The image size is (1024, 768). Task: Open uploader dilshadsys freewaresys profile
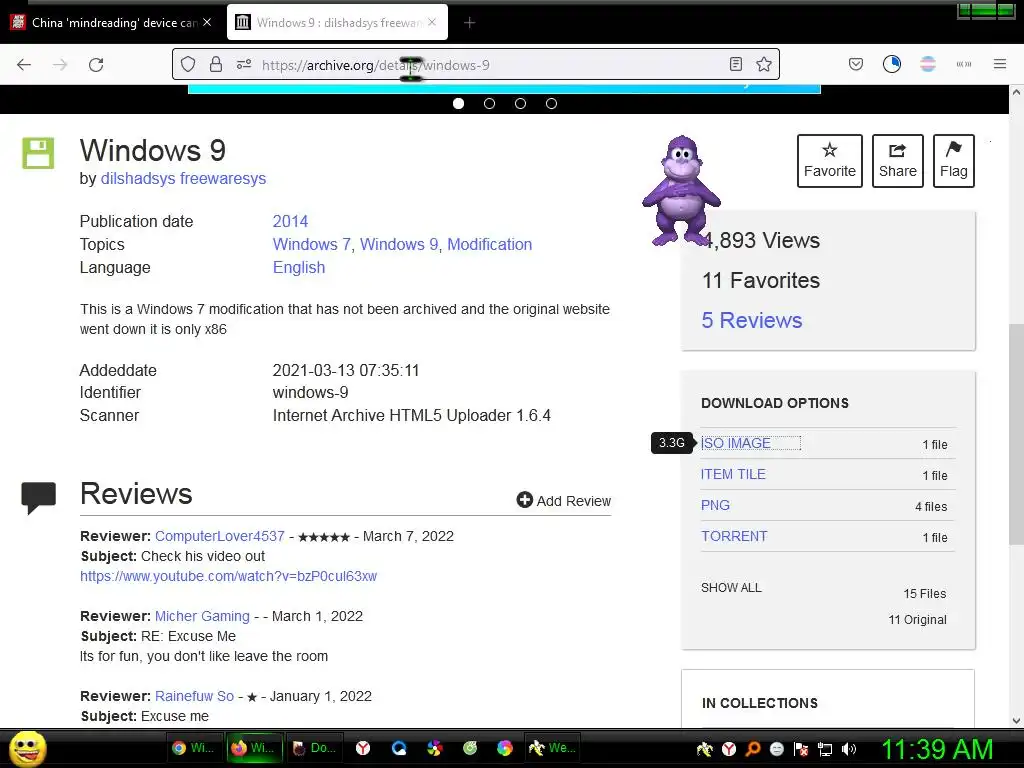(x=184, y=178)
